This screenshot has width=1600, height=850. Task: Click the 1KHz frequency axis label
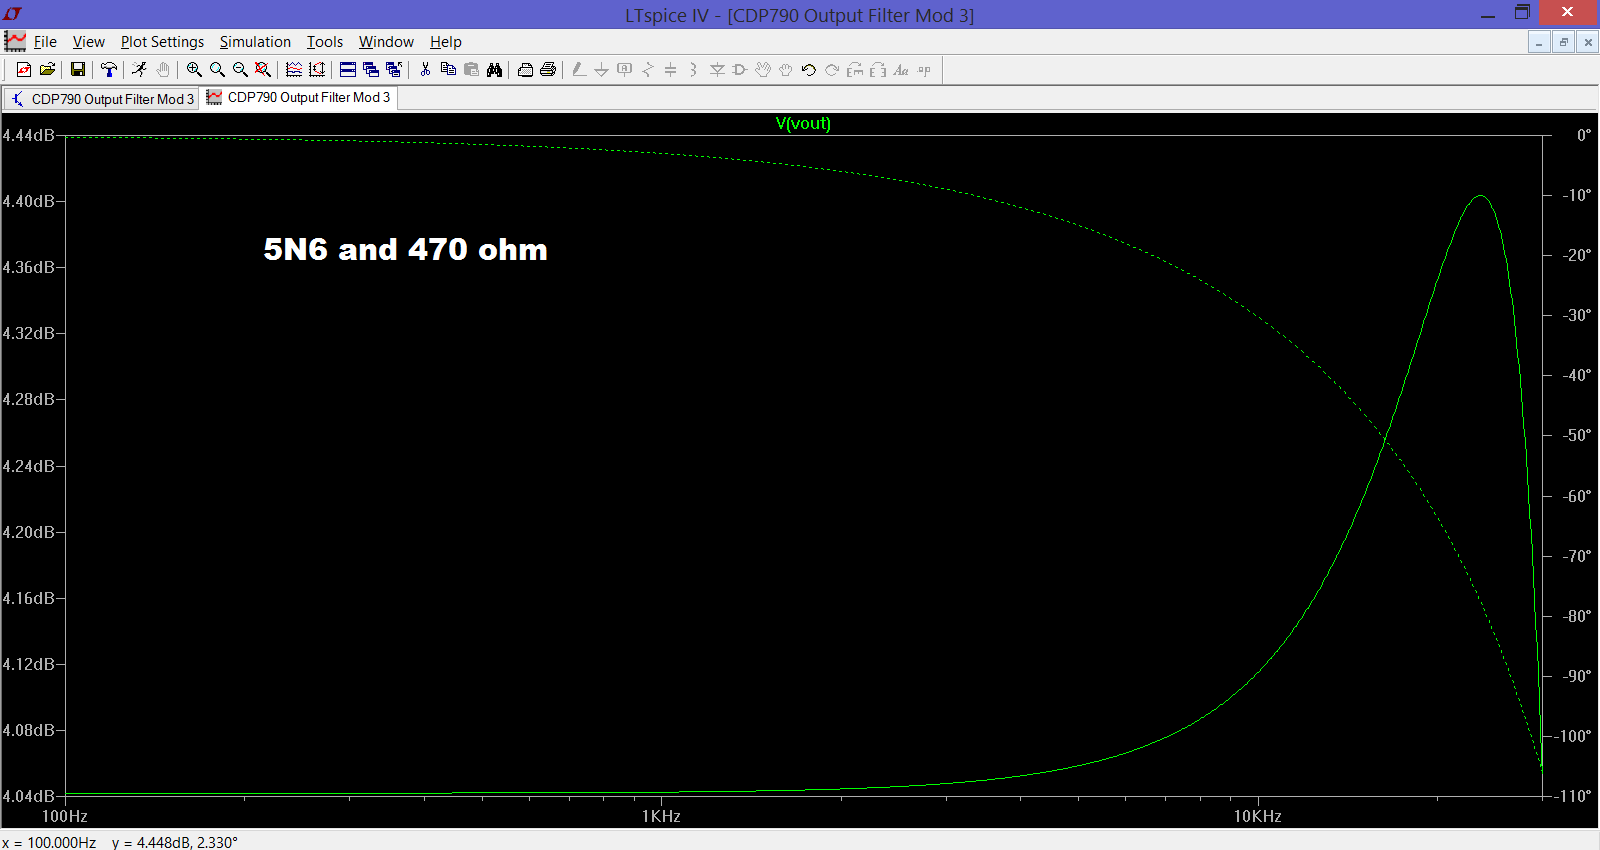pyautogui.click(x=661, y=816)
